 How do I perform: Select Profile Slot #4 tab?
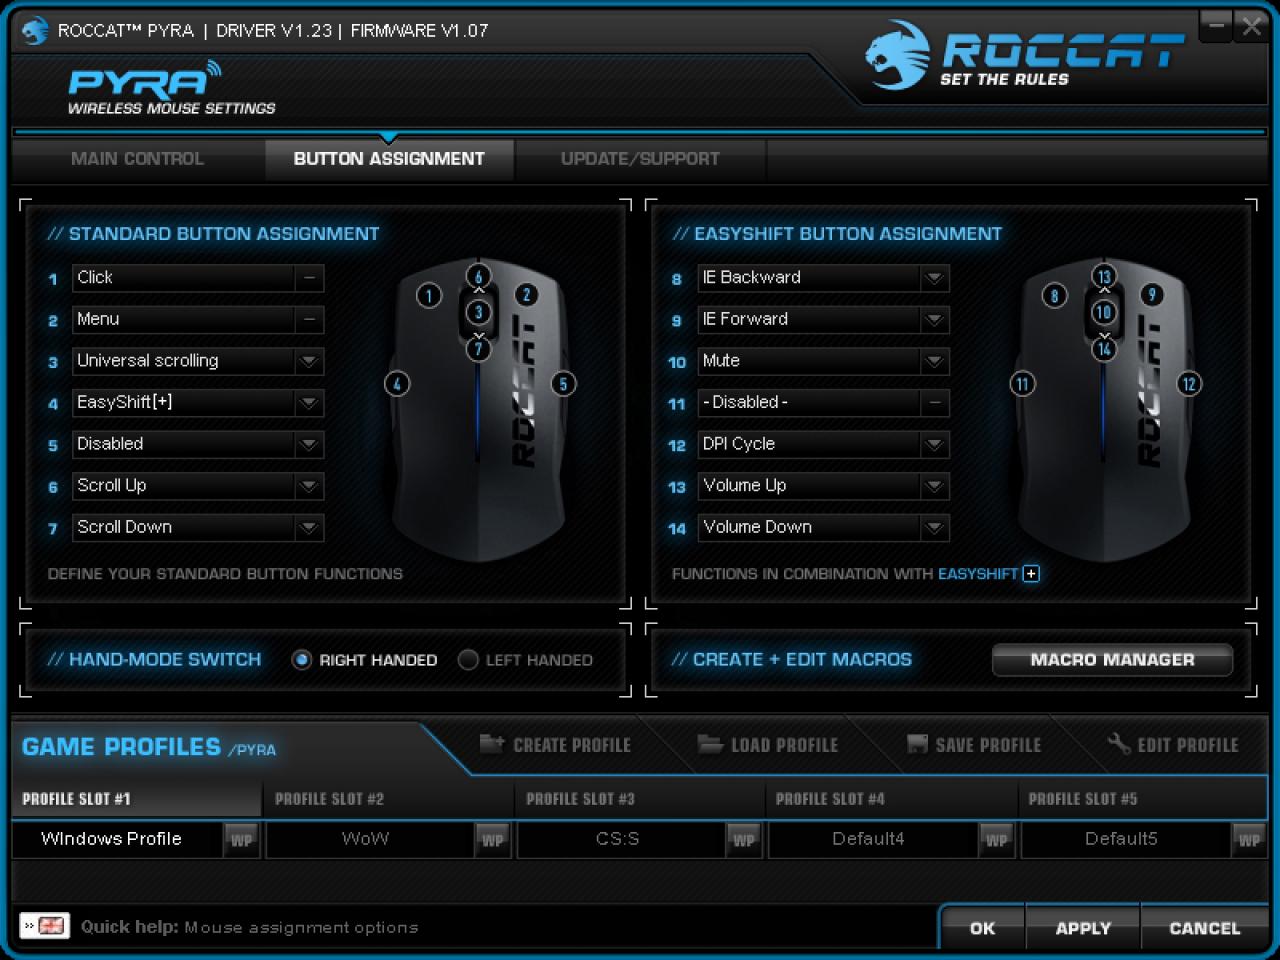(x=892, y=799)
